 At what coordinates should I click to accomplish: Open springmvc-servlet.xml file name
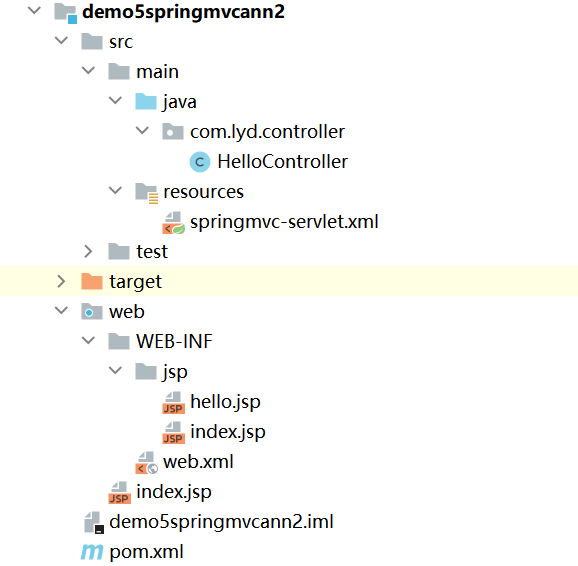[284, 223]
